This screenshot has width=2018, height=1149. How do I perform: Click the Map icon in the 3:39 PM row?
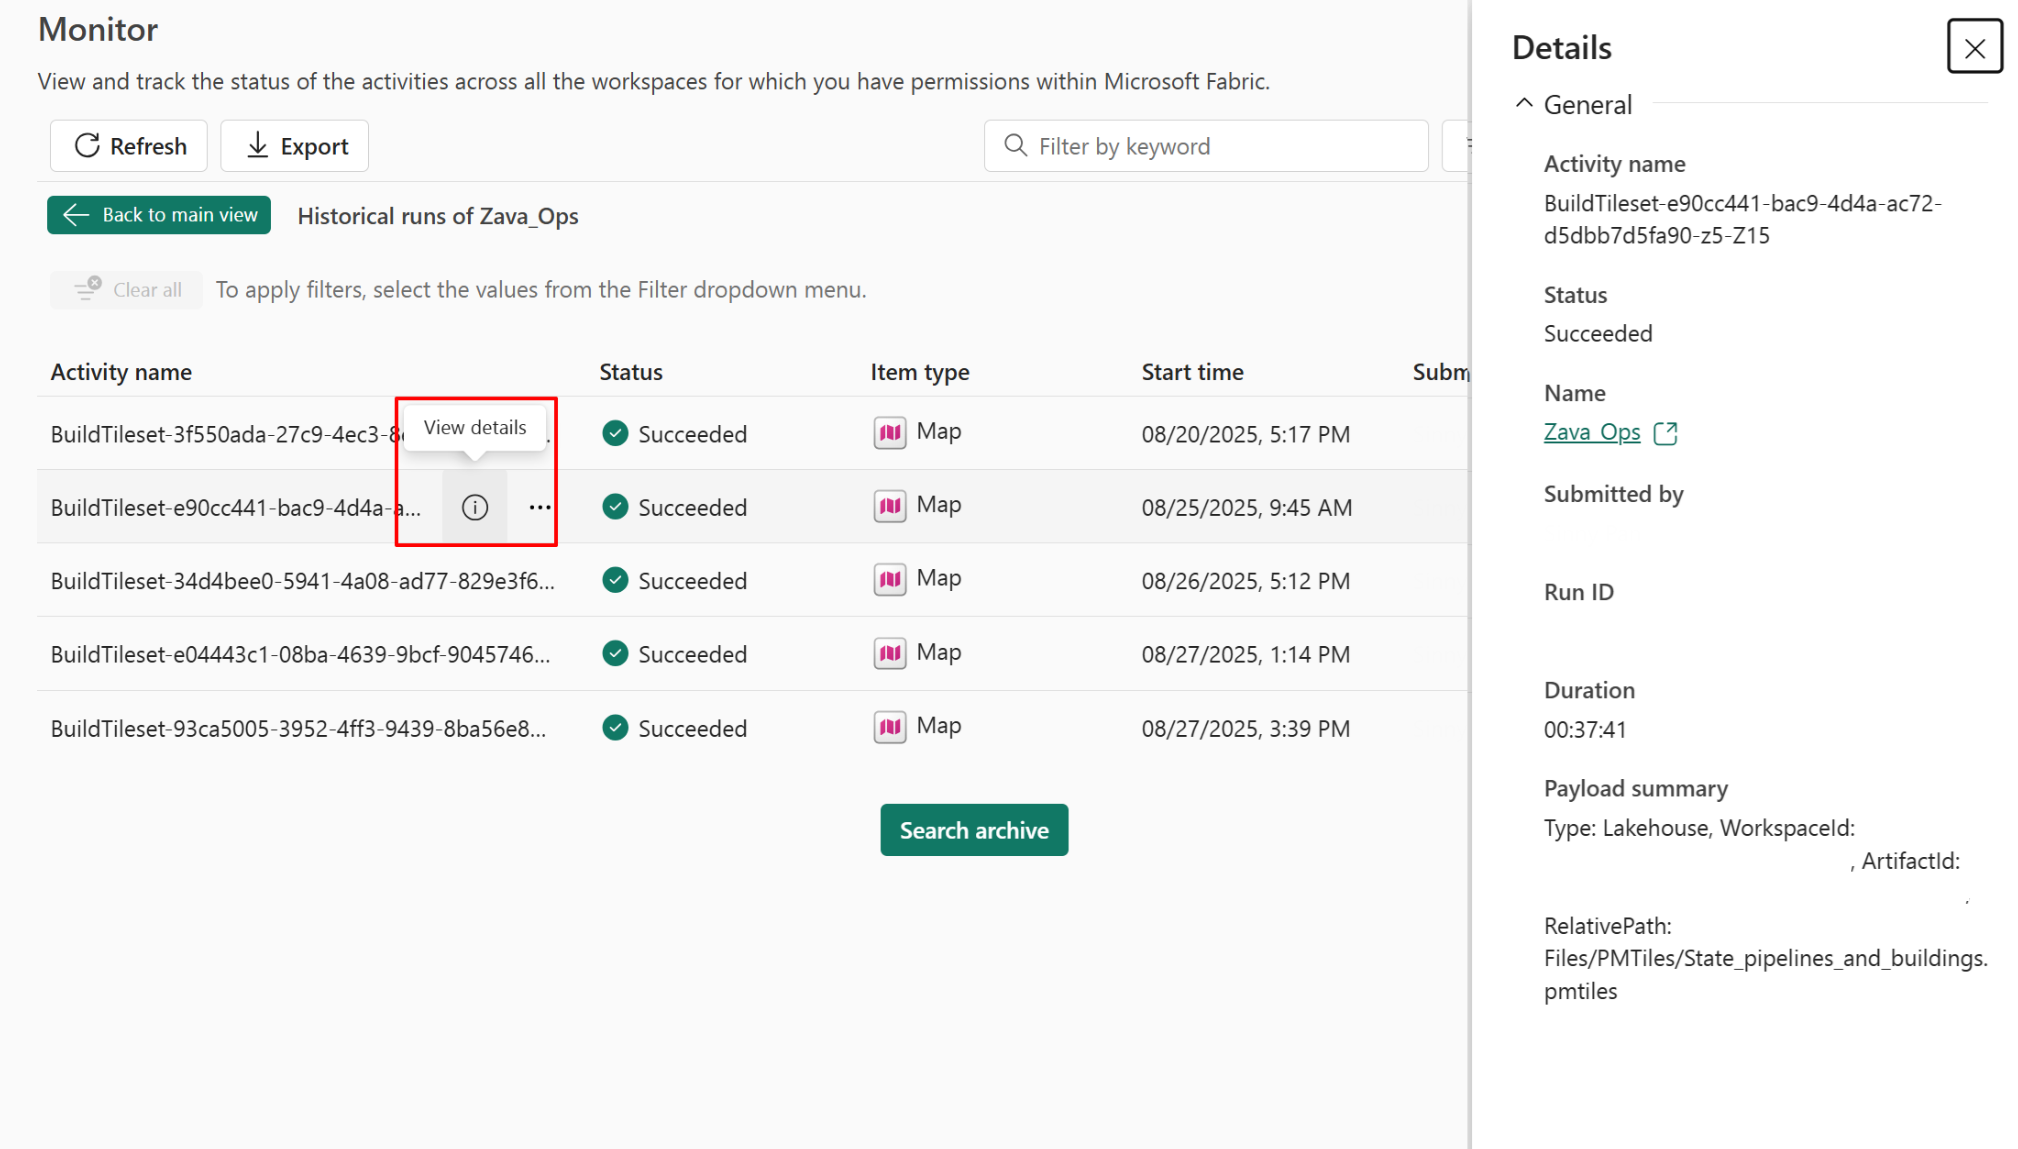pyautogui.click(x=889, y=727)
